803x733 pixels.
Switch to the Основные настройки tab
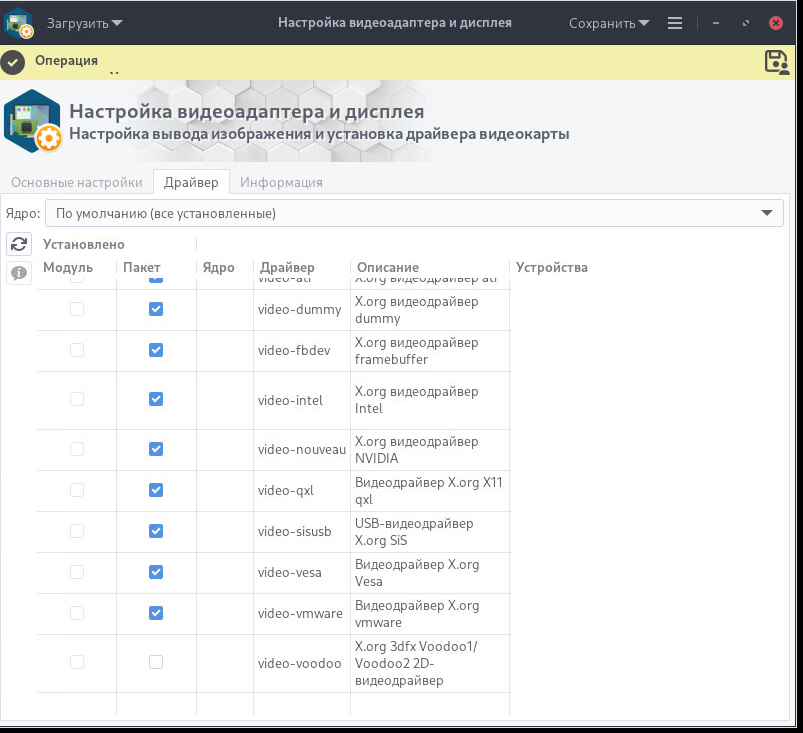(77, 182)
